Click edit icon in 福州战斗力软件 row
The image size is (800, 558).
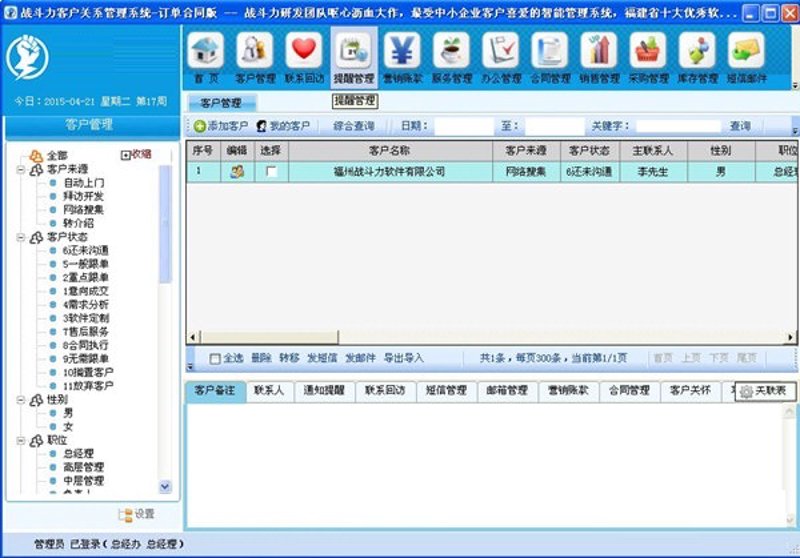pos(237,172)
